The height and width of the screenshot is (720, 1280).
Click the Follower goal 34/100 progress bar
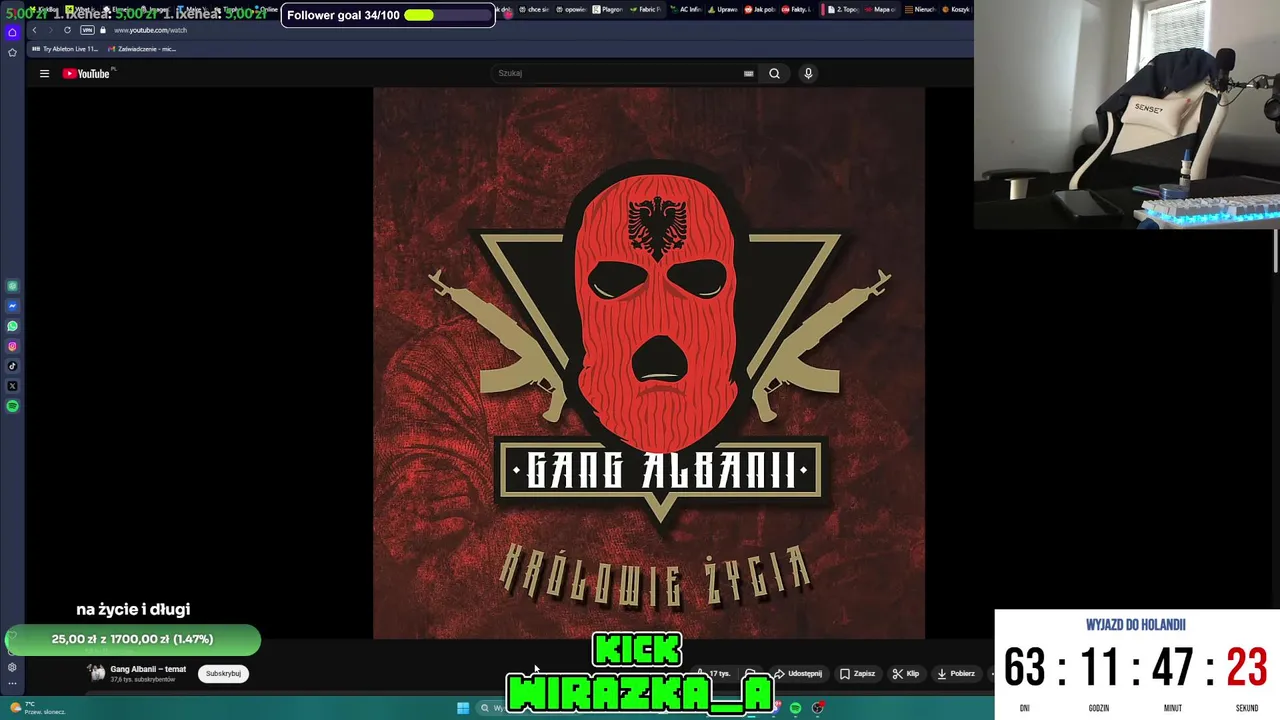coord(388,15)
